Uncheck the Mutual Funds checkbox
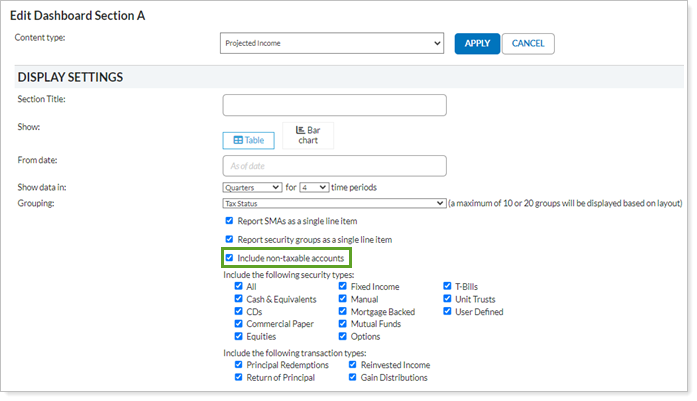Screen dimensions: 697x401 343,325
